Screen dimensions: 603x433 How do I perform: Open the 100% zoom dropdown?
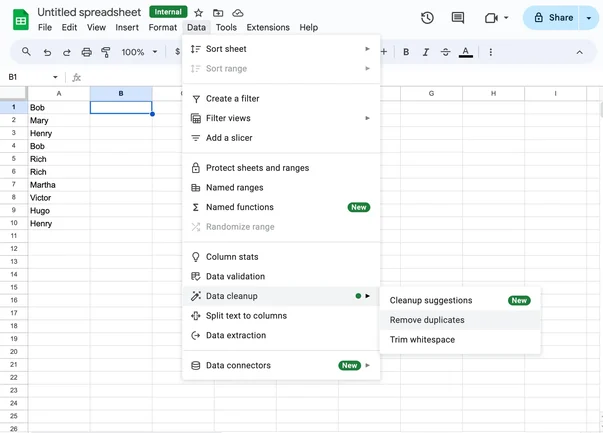[x=138, y=52]
